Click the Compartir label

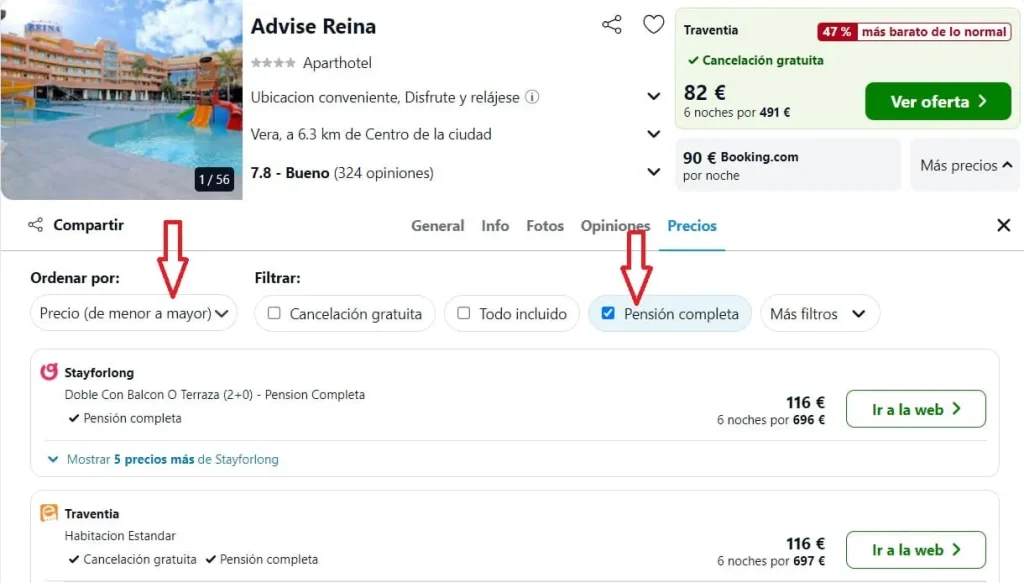(88, 225)
